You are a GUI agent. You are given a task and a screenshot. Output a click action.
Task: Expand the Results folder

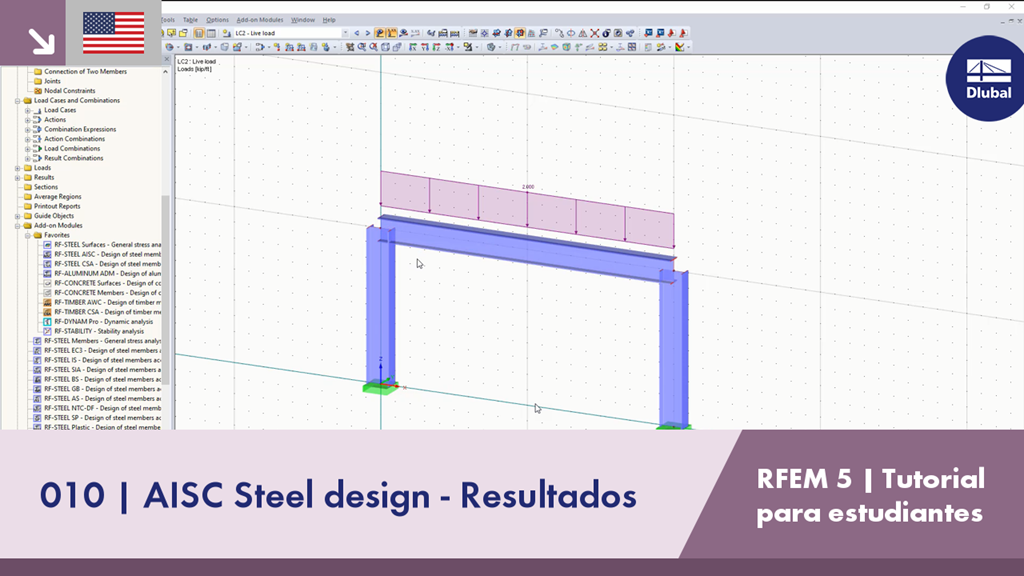click(x=18, y=178)
